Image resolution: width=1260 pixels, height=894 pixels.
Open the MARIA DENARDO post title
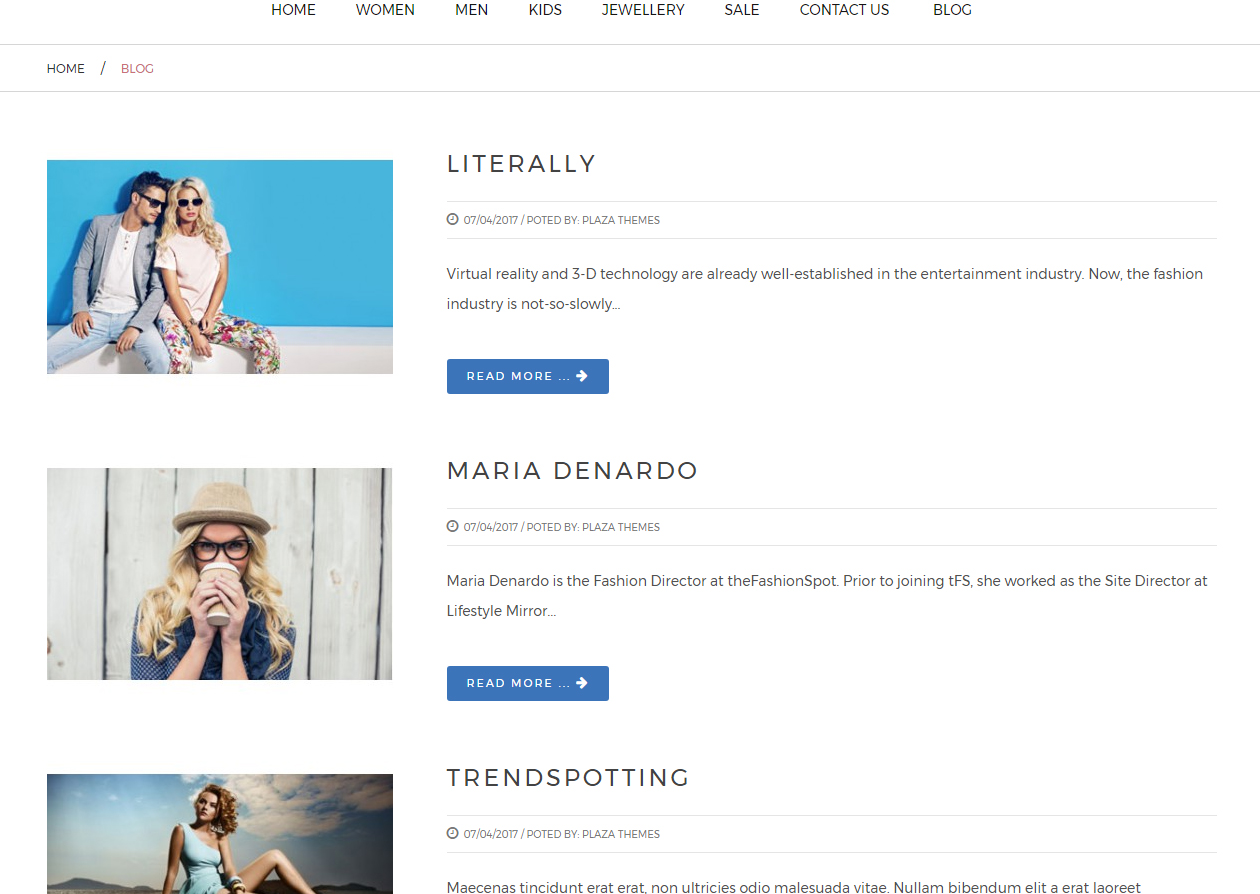pyautogui.click(x=572, y=471)
